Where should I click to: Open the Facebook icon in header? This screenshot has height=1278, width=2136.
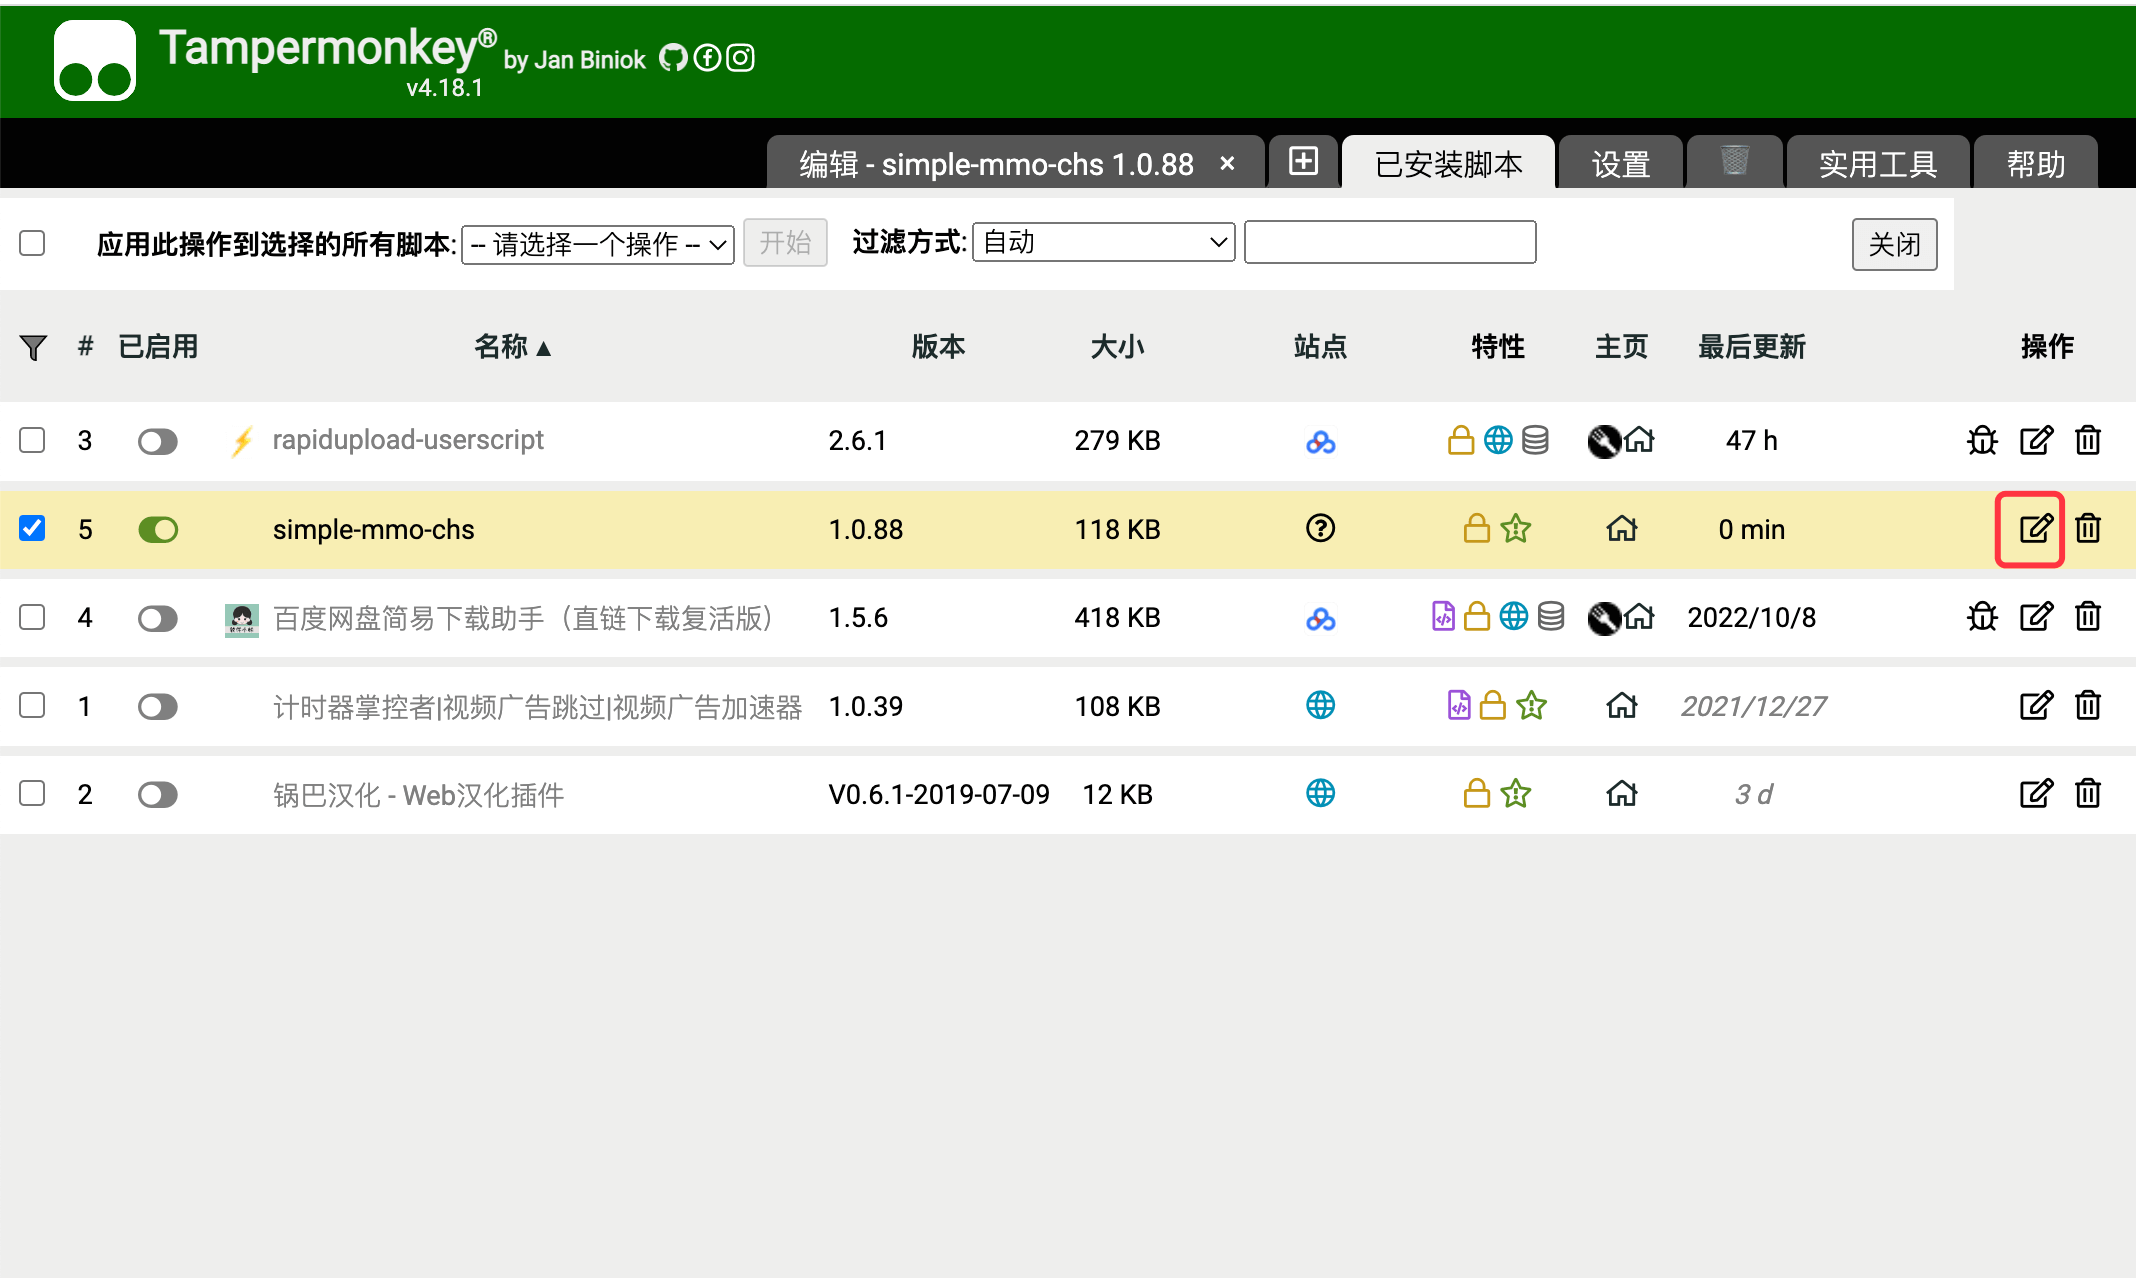pyautogui.click(x=707, y=58)
